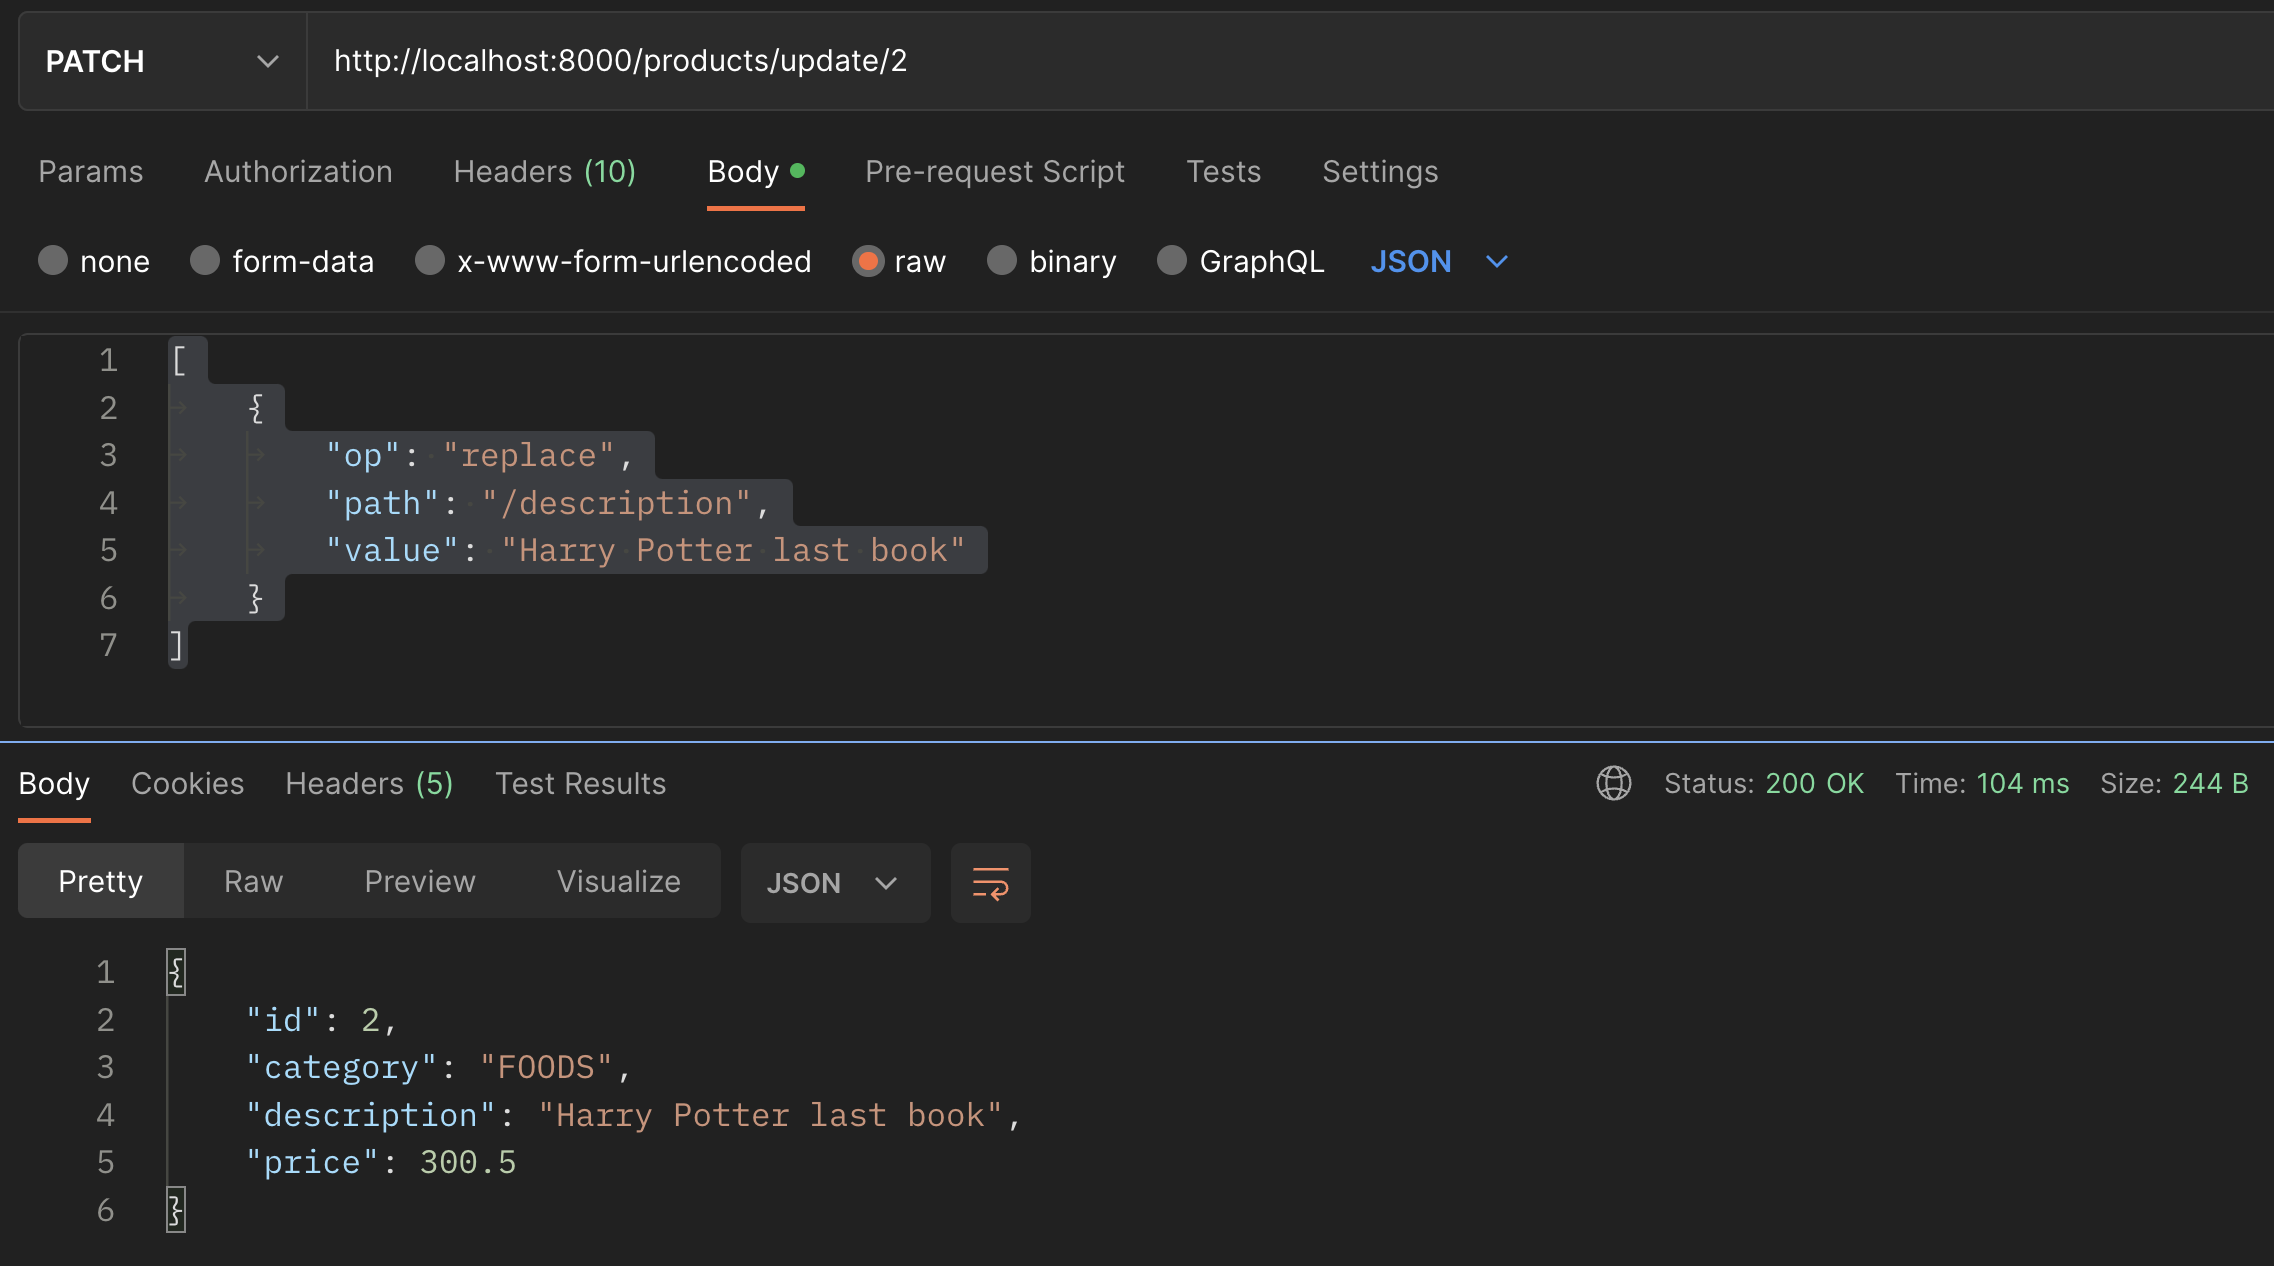Open the Tests tab
The image size is (2274, 1266).
(1223, 172)
